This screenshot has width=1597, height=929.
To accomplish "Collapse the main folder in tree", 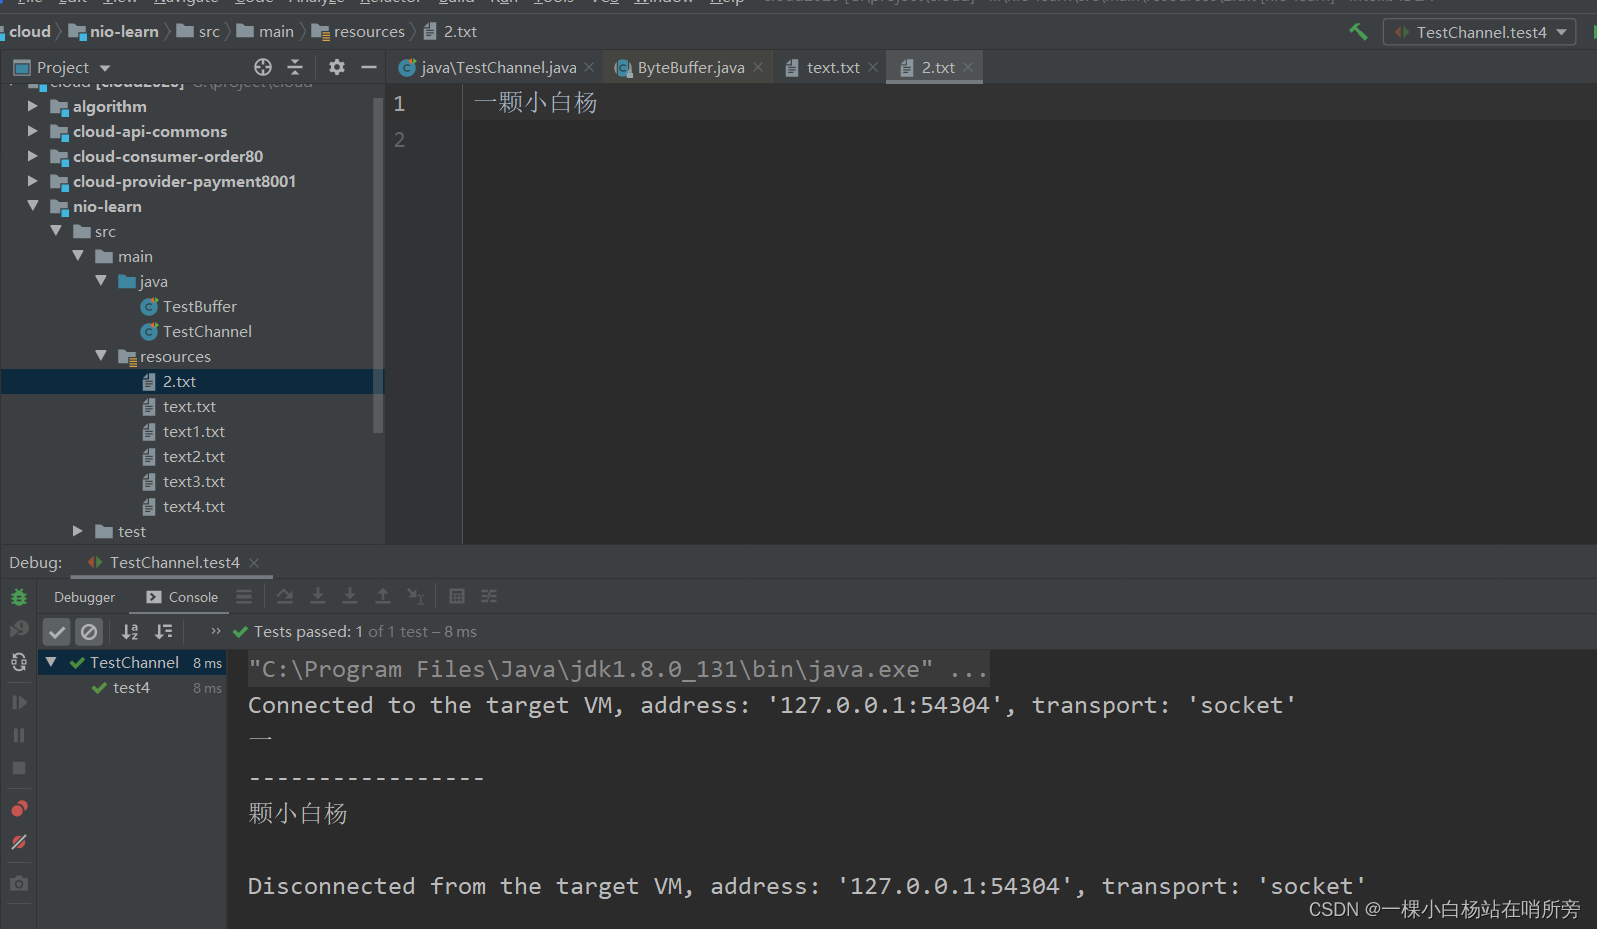I will (78, 256).
